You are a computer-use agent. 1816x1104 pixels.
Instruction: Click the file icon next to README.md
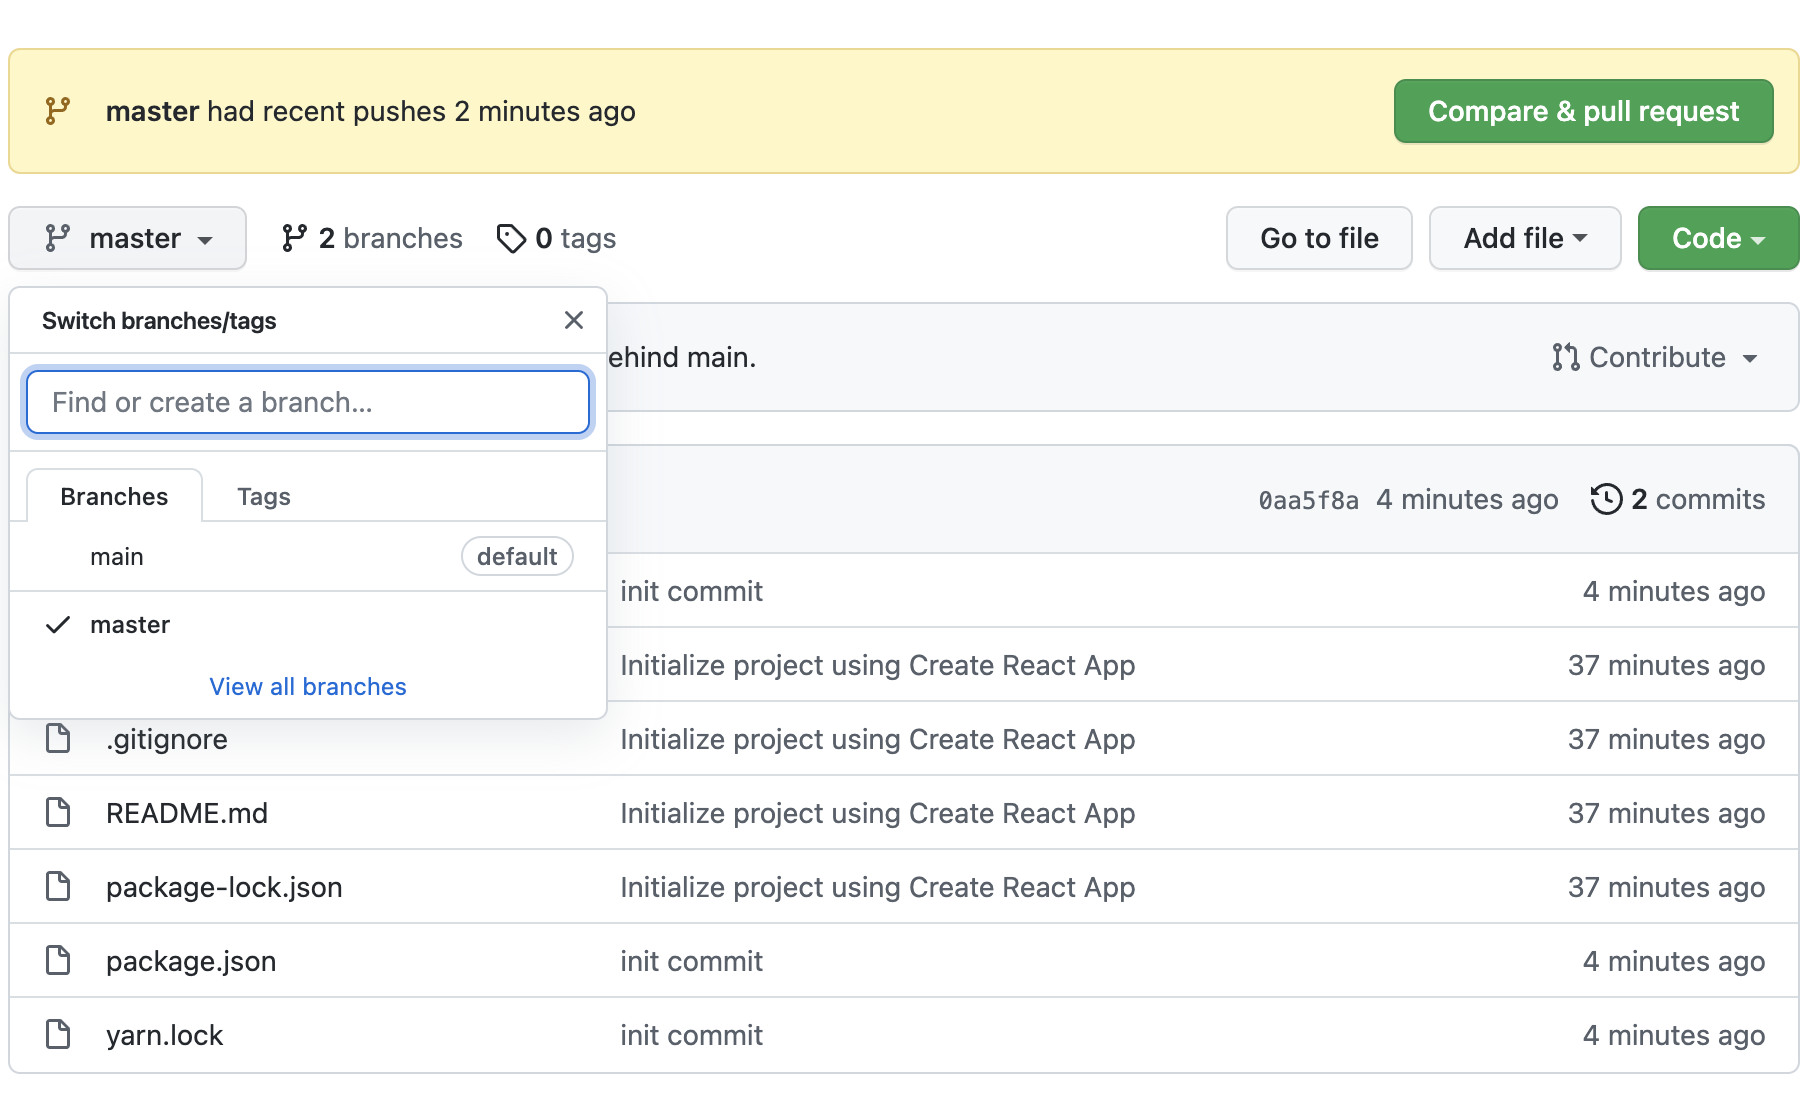pyautogui.click(x=59, y=813)
